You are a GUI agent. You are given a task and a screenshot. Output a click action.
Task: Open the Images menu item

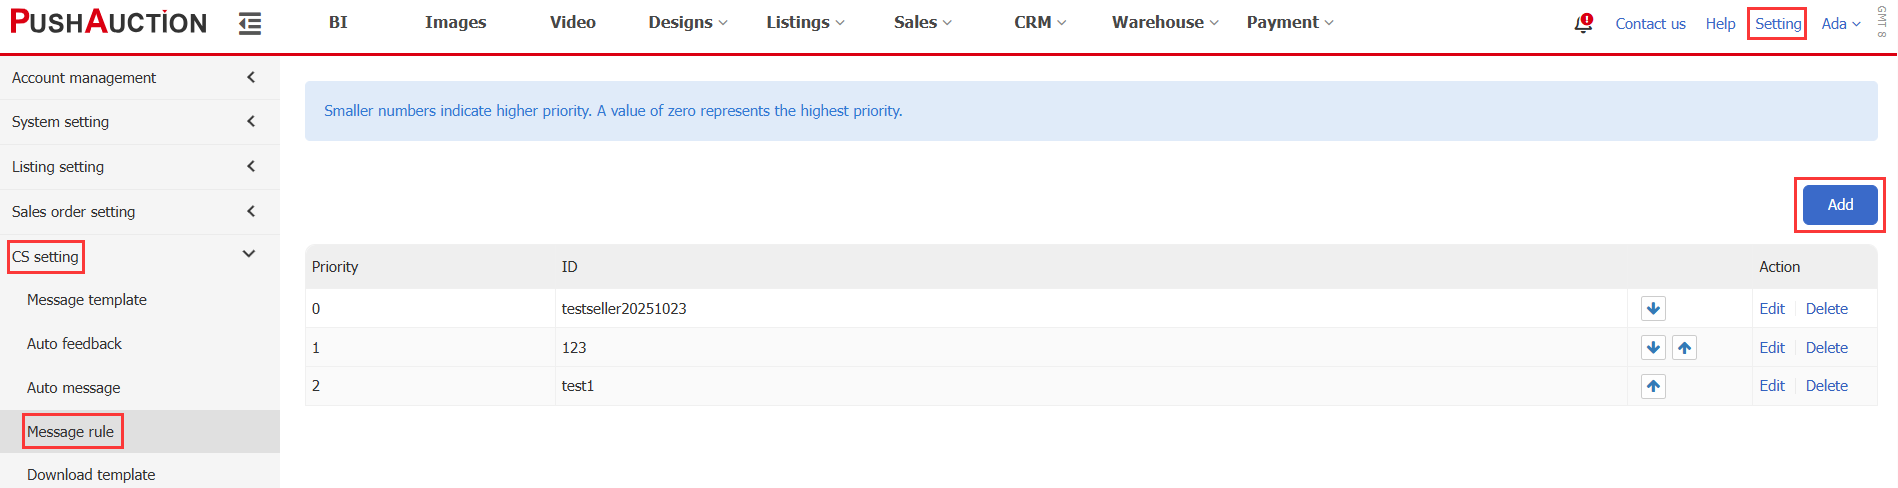click(x=455, y=22)
